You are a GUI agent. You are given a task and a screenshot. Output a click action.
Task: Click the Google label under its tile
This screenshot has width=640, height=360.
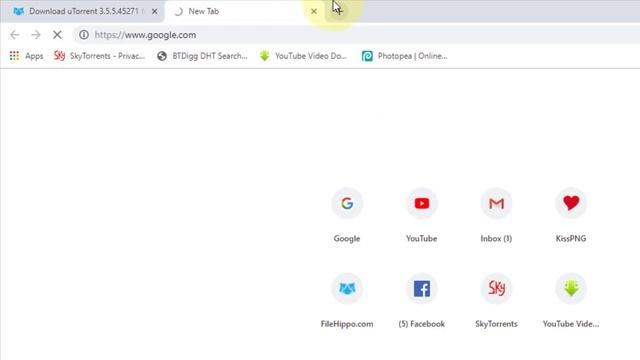click(347, 238)
